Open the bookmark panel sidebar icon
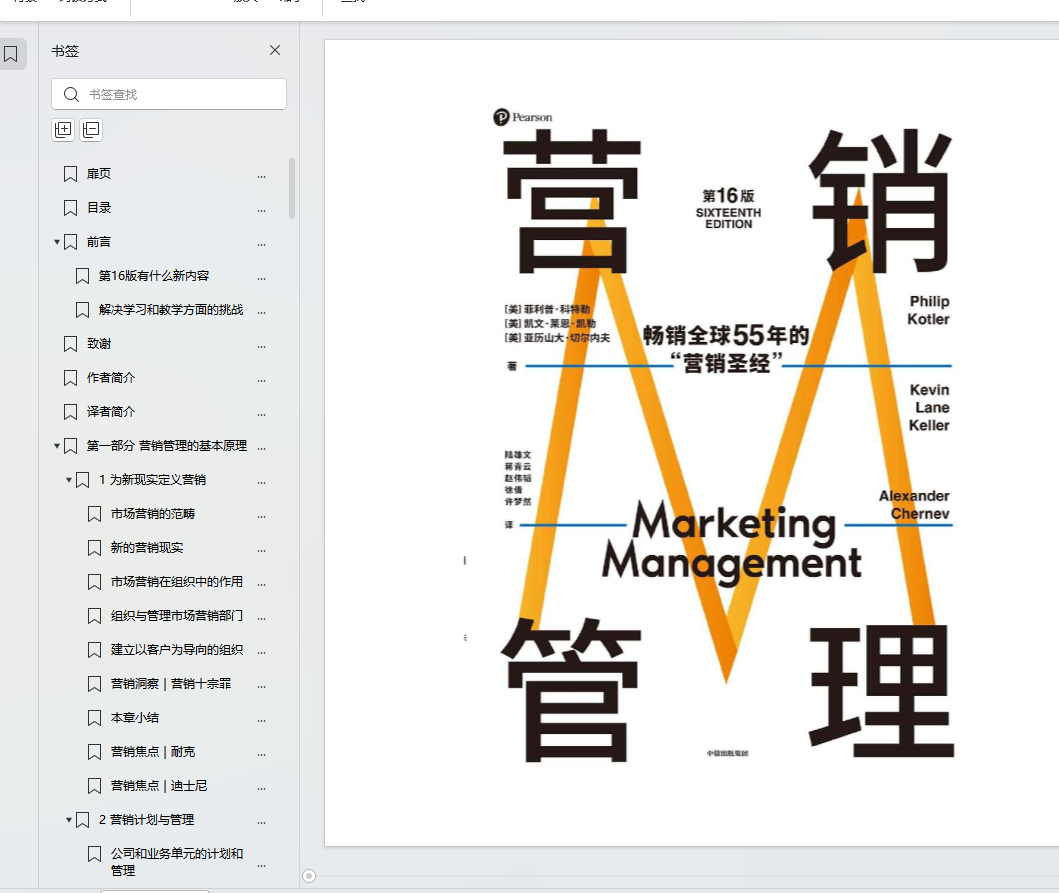This screenshot has width=1059, height=893. [11, 54]
